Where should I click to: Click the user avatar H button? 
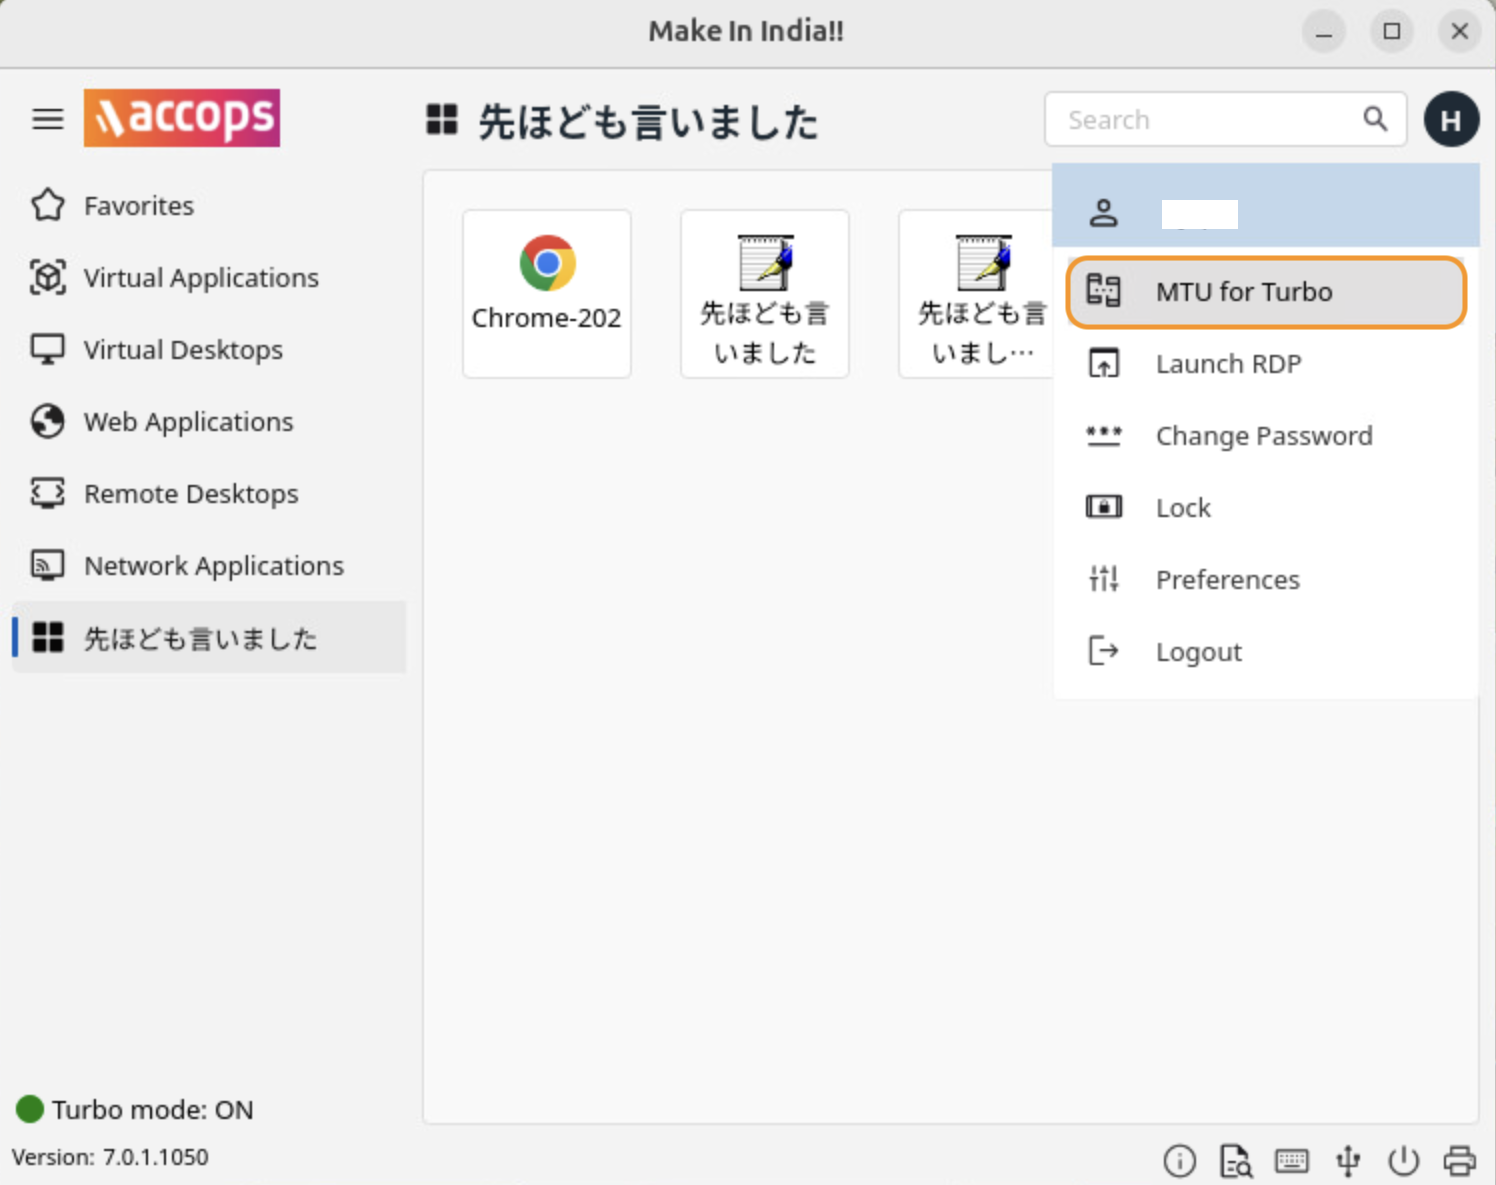point(1451,119)
